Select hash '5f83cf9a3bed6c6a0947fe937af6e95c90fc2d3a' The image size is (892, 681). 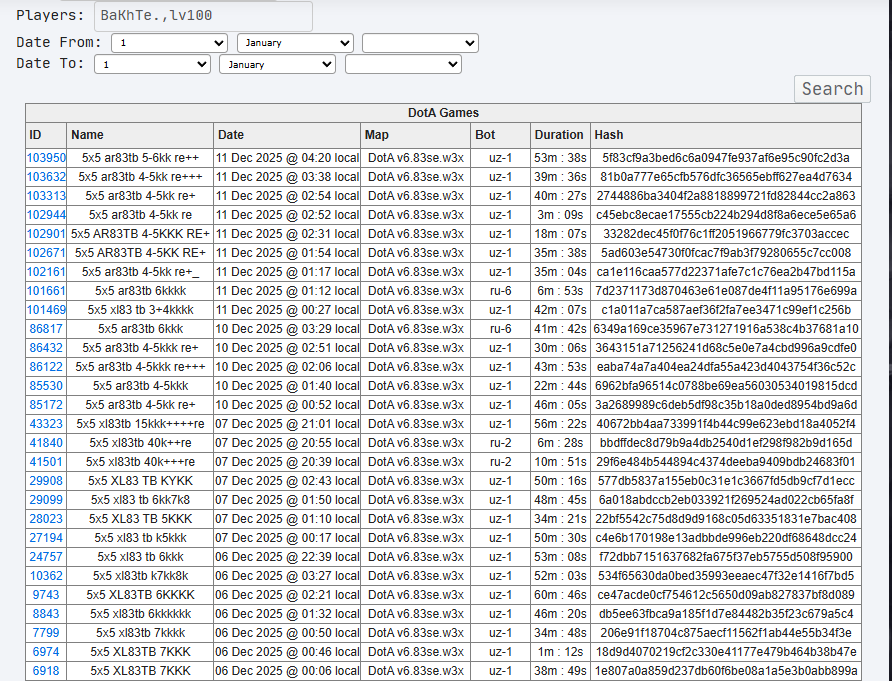726,158
